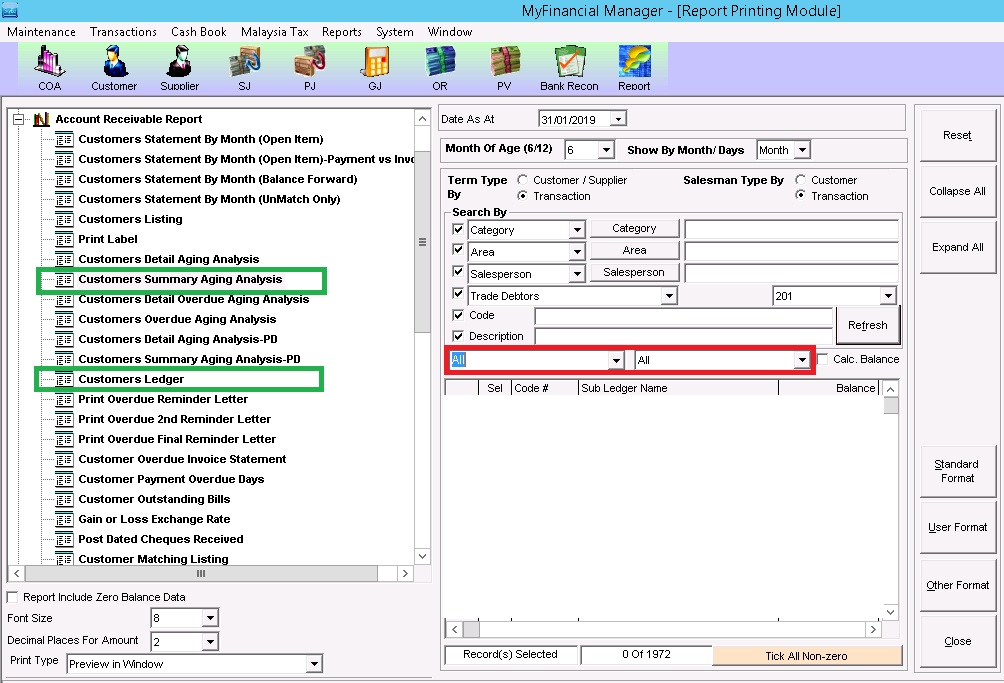
Task: Select Customers Ledger report in tree
Action: click(131, 379)
